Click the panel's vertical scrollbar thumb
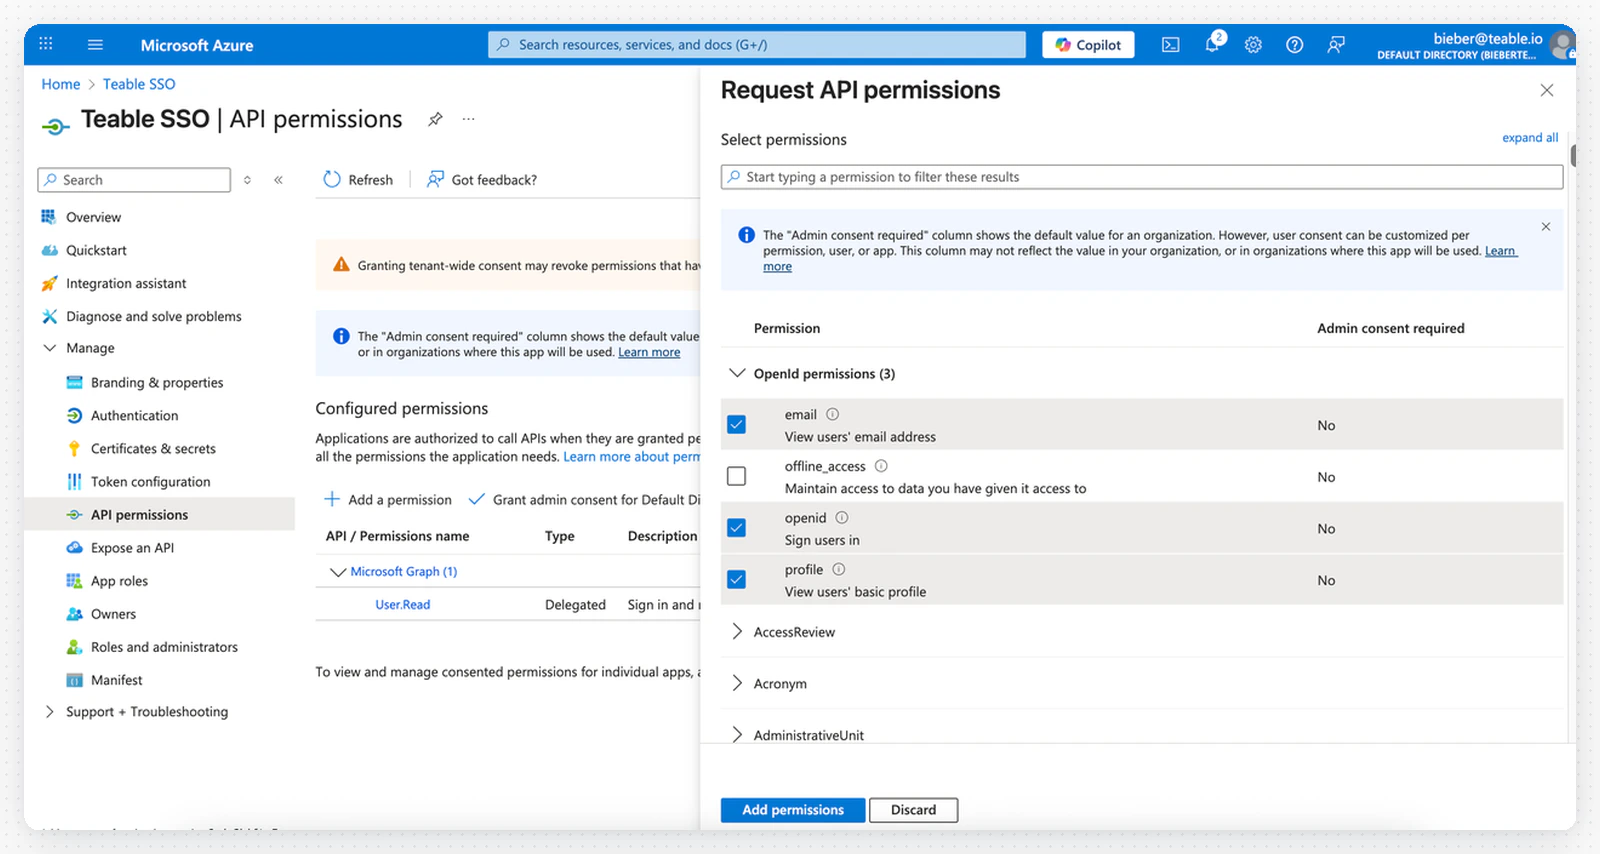Image resolution: width=1600 pixels, height=854 pixels. click(x=1573, y=155)
